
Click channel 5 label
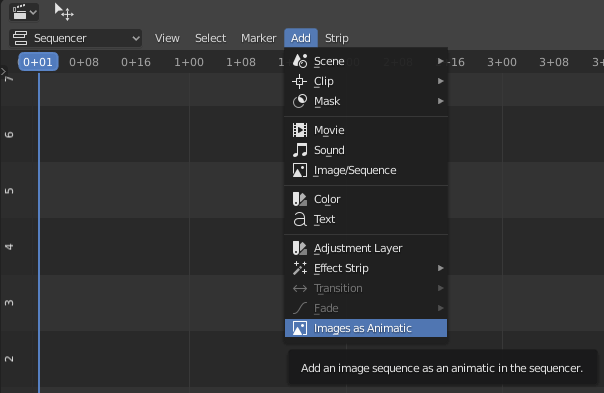pyautogui.click(x=9, y=191)
